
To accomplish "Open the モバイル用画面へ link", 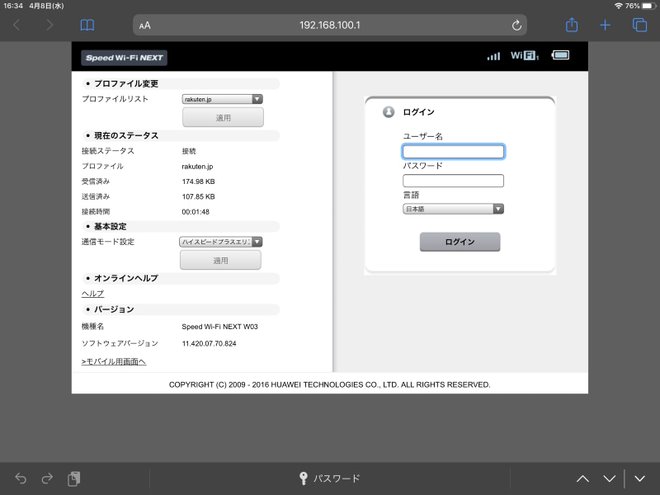I will click(x=114, y=361).
